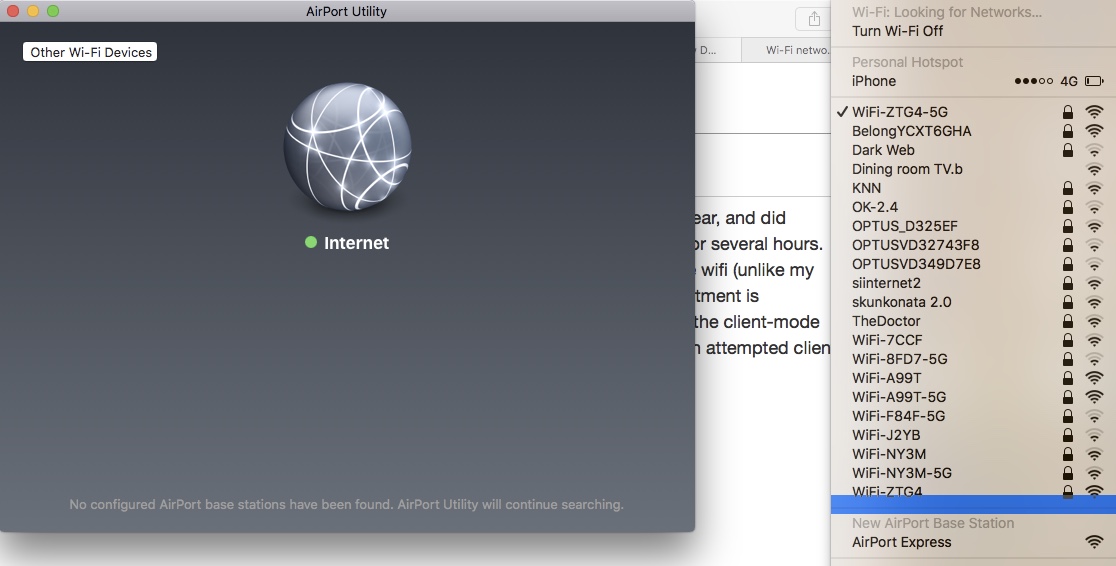Select the WiFi-ZTG4-5G network
Screen dimensions: 1116x566
pyautogui.click(x=974, y=112)
